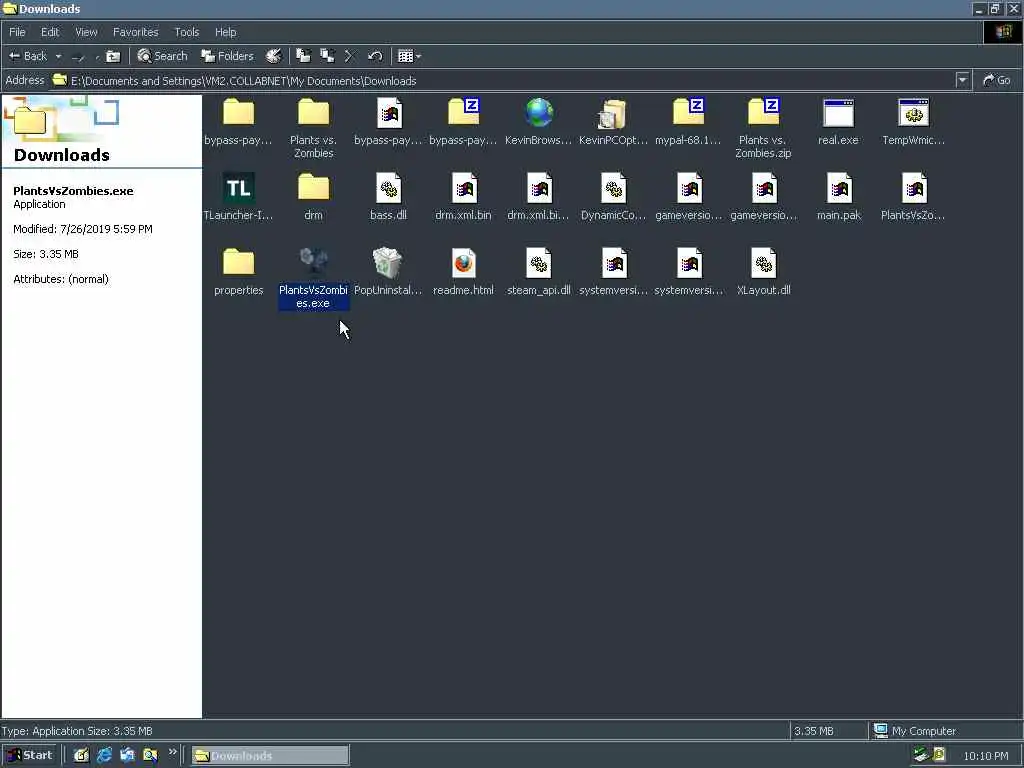
Task: Select the KevinPCOpt installer file
Action: 613,122
